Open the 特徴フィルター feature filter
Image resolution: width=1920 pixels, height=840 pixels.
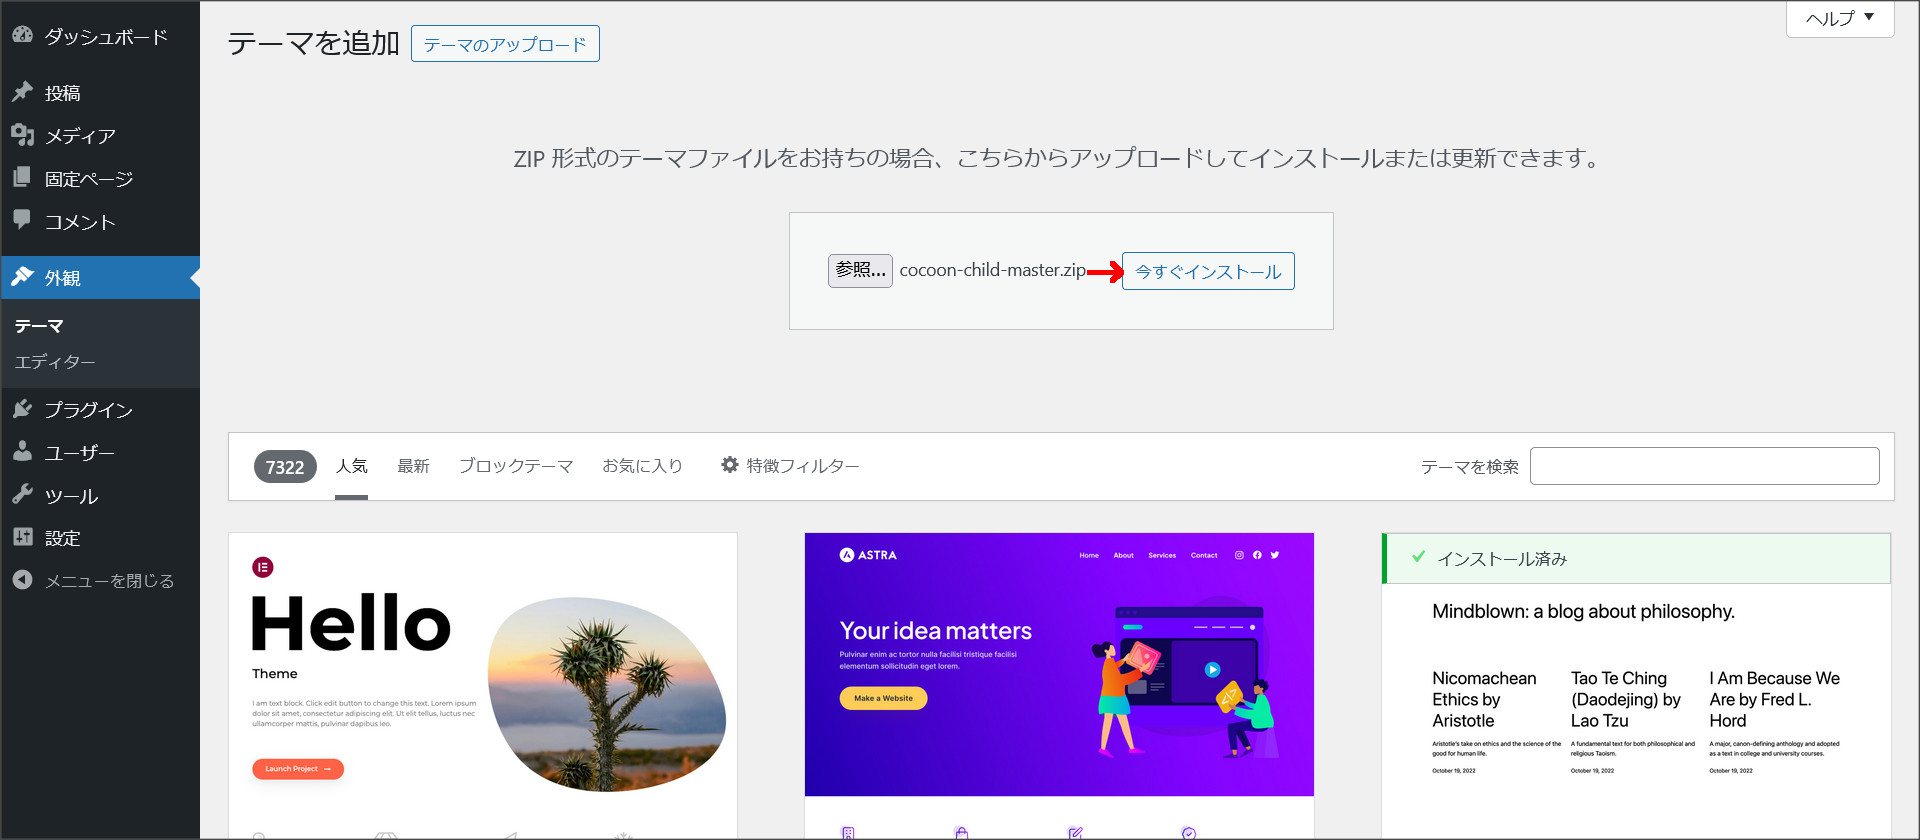pos(790,466)
